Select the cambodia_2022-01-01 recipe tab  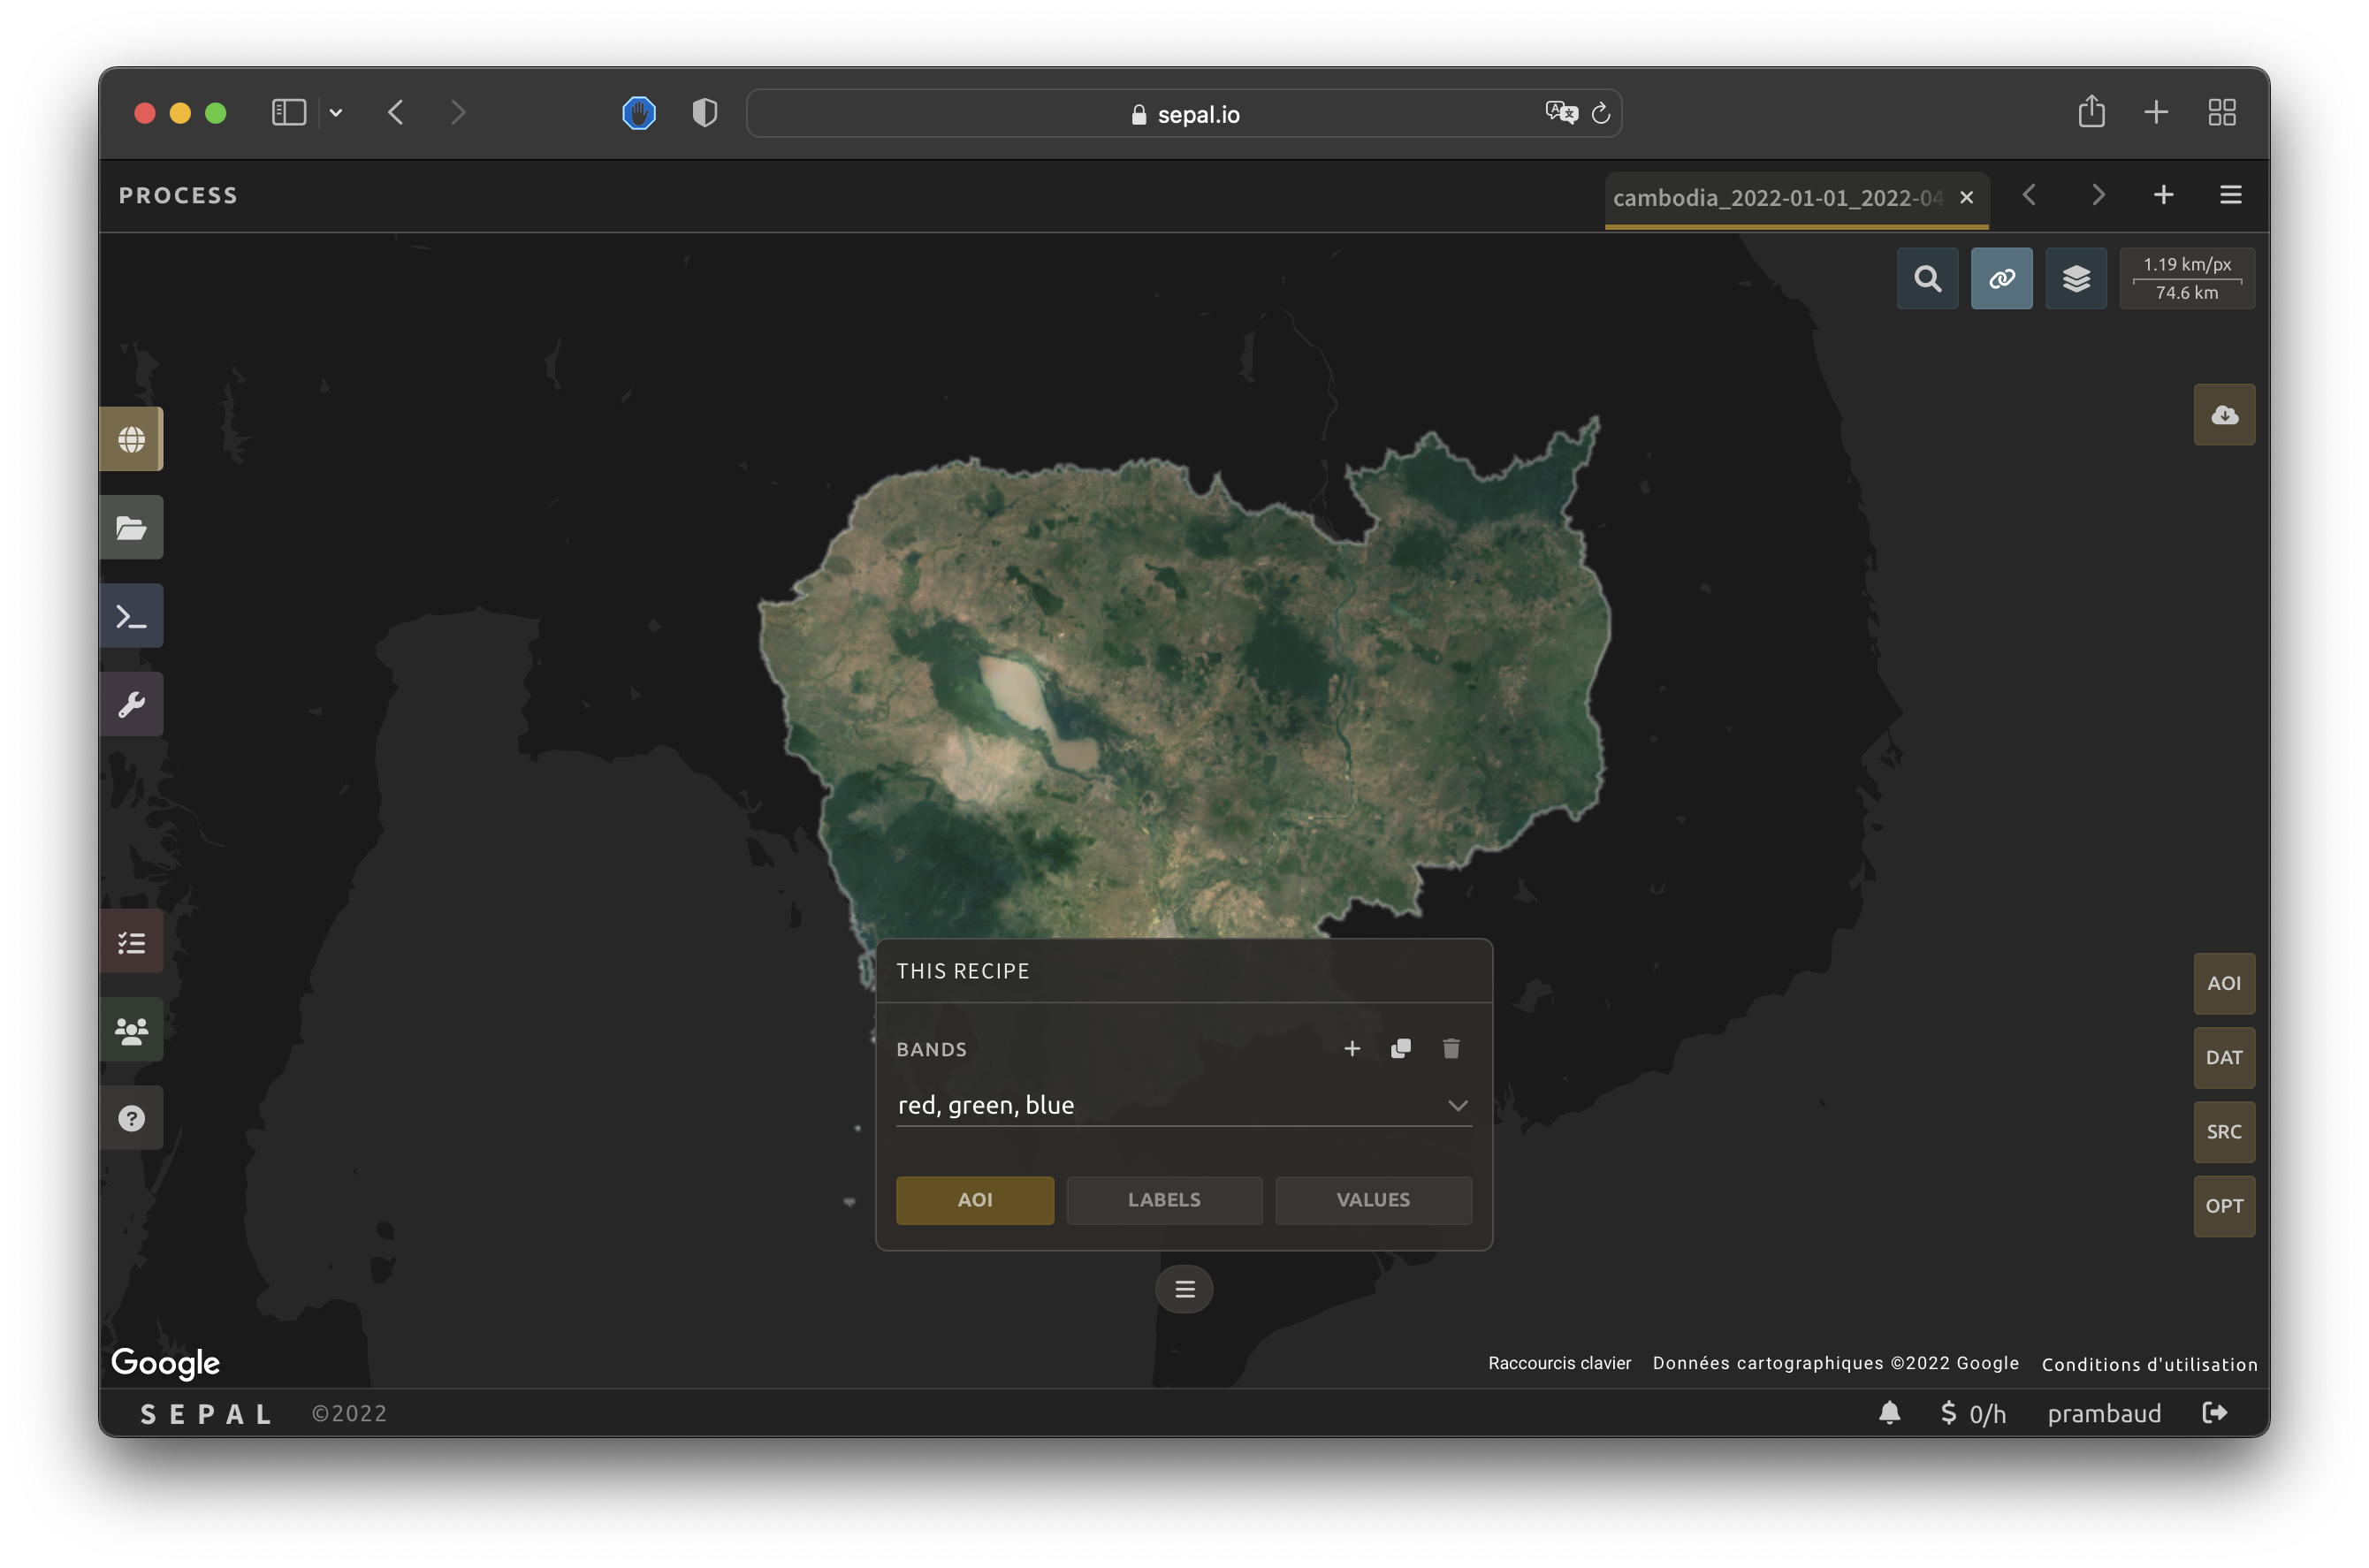tap(1776, 197)
